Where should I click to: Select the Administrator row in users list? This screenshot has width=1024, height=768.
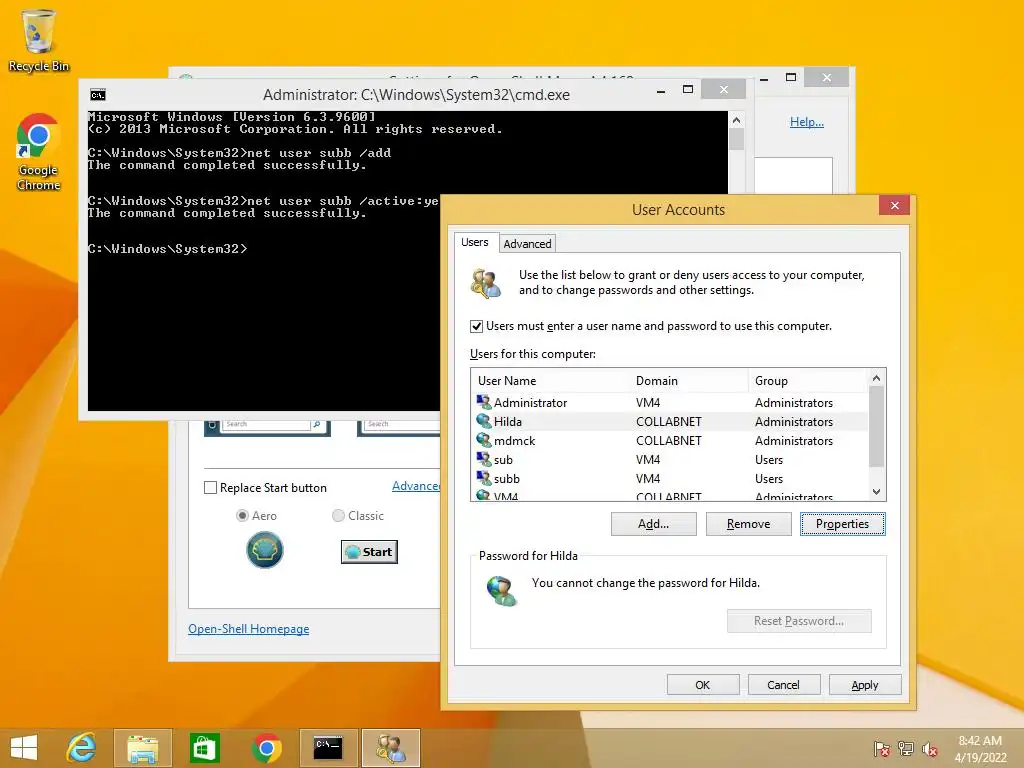pyautogui.click(x=669, y=402)
